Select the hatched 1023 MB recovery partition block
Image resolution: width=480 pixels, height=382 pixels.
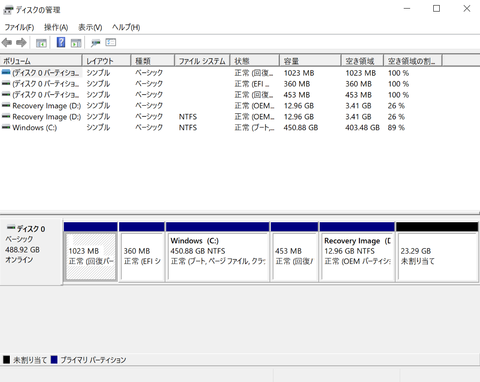[x=91, y=252]
